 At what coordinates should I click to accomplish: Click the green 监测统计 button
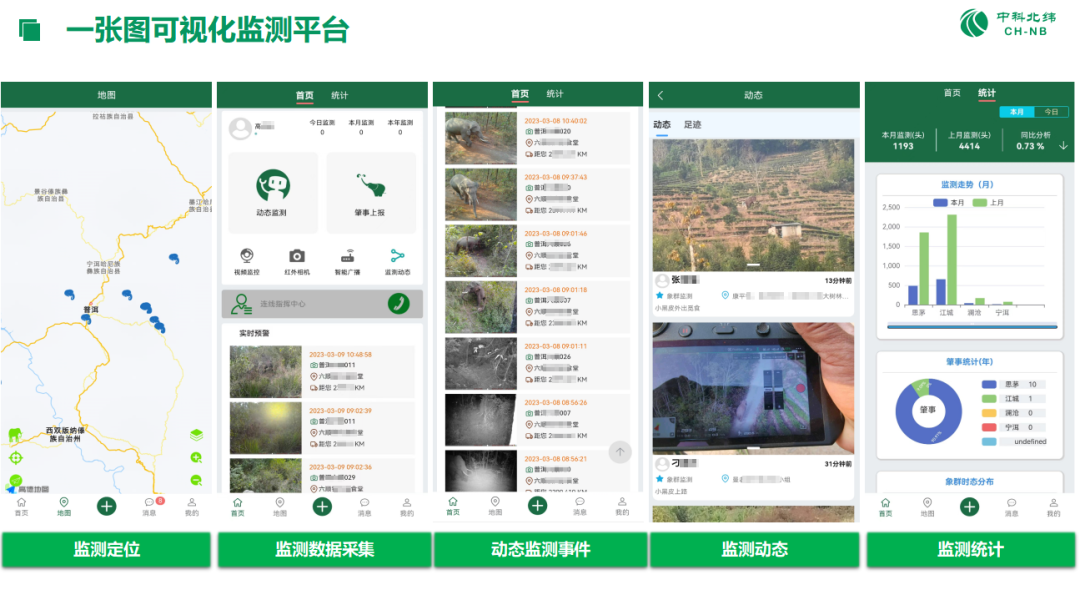point(970,549)
